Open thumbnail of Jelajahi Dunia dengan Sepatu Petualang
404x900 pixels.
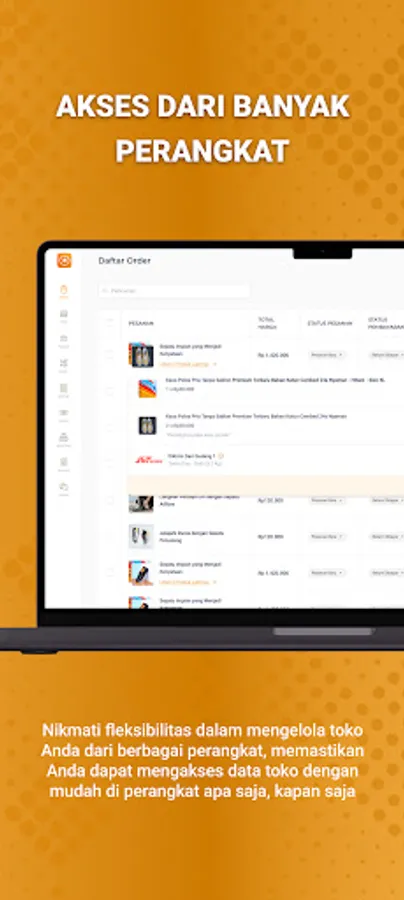pos(141,536)
